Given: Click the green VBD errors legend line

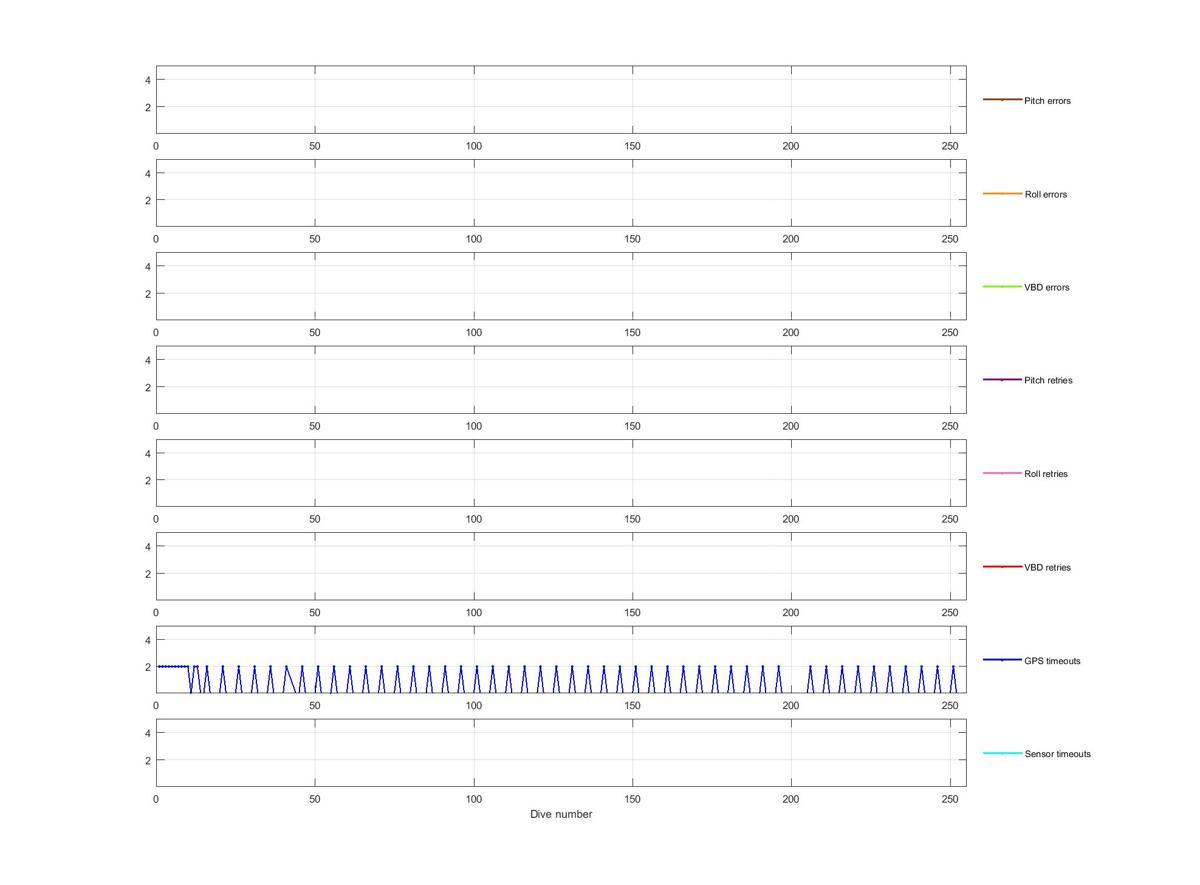Looking at the screenshot, I should pos(1002,286).
